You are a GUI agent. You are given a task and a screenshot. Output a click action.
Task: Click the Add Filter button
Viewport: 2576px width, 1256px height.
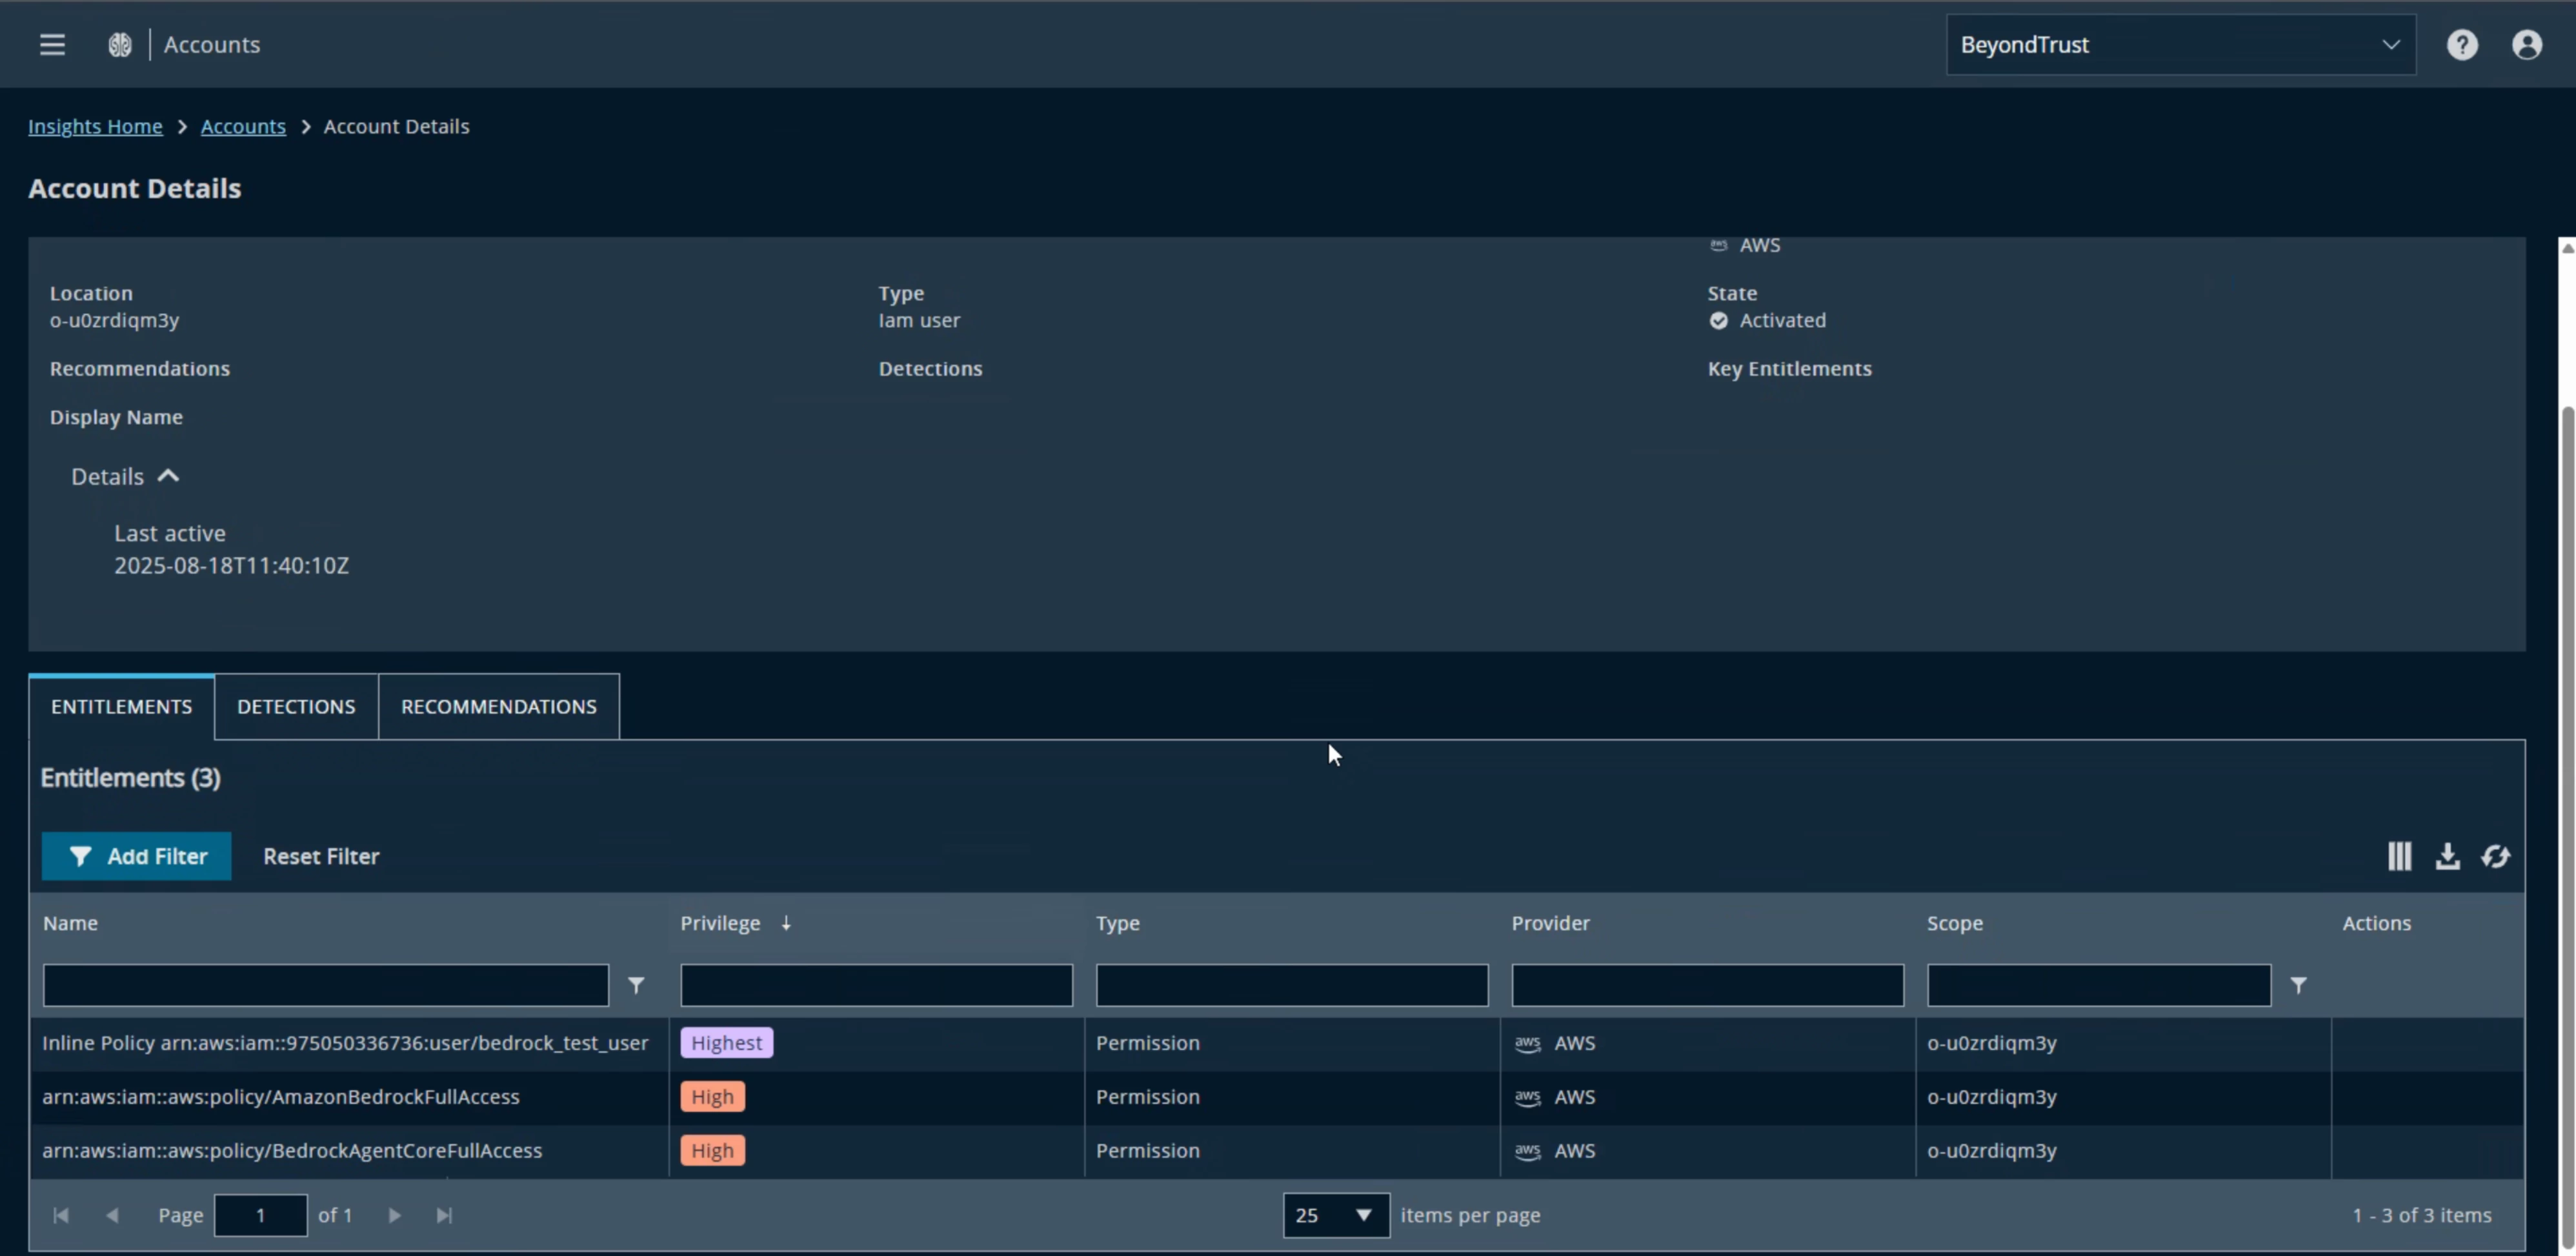coord(136,856)
